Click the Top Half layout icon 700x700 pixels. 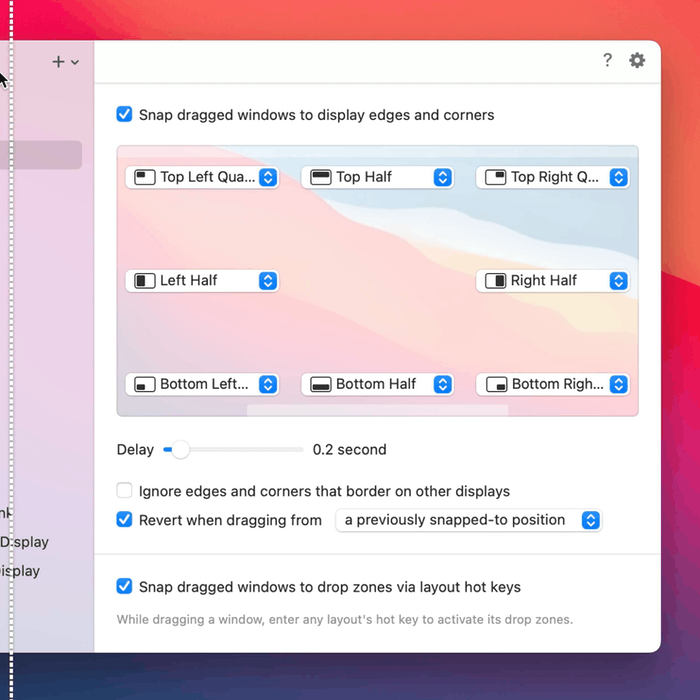tap(321, 177)
